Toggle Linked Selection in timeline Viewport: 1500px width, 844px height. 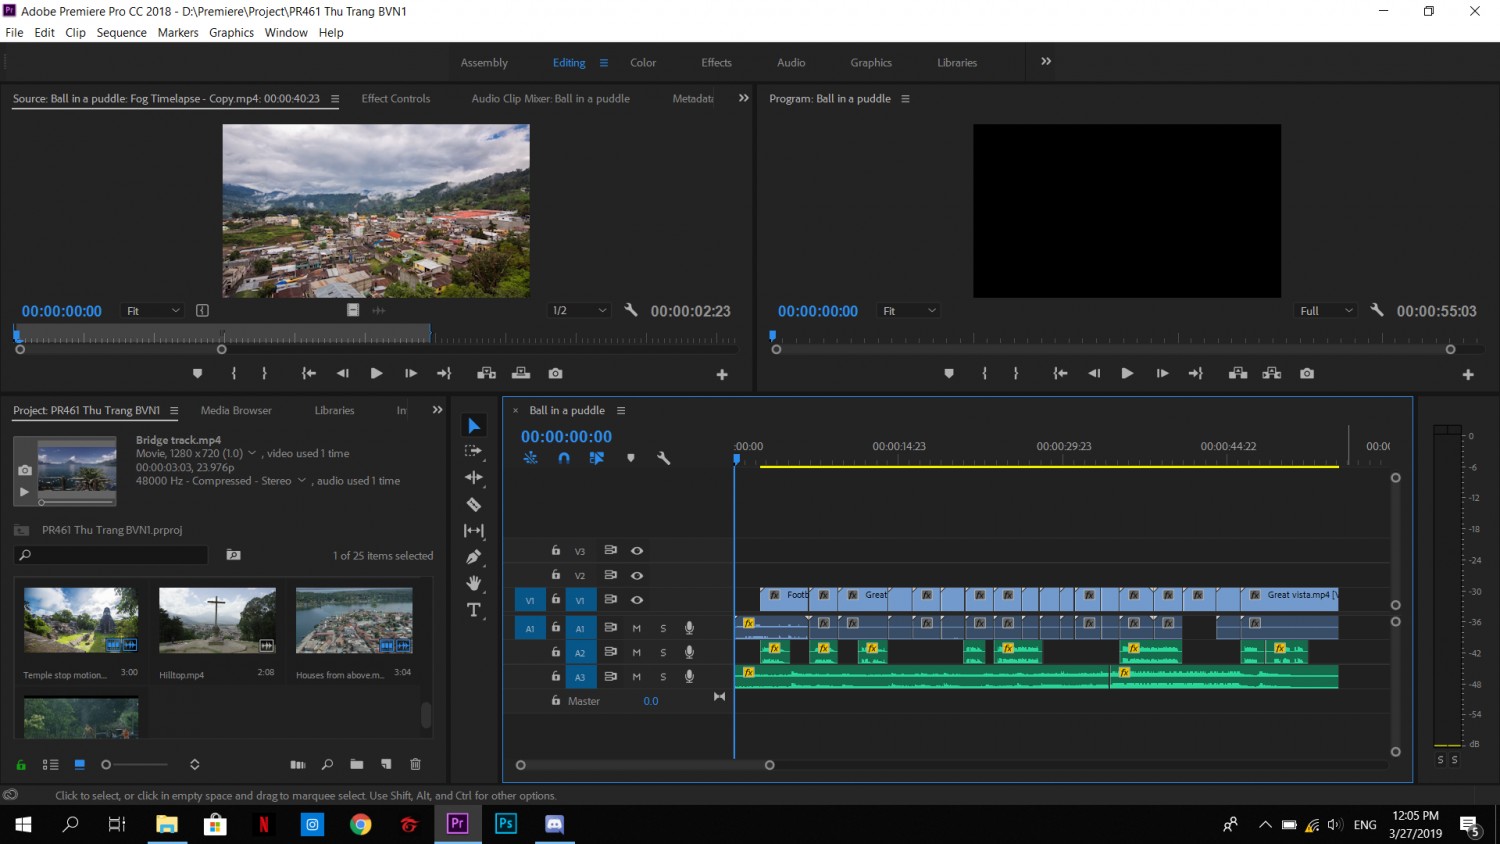point(597,458)
